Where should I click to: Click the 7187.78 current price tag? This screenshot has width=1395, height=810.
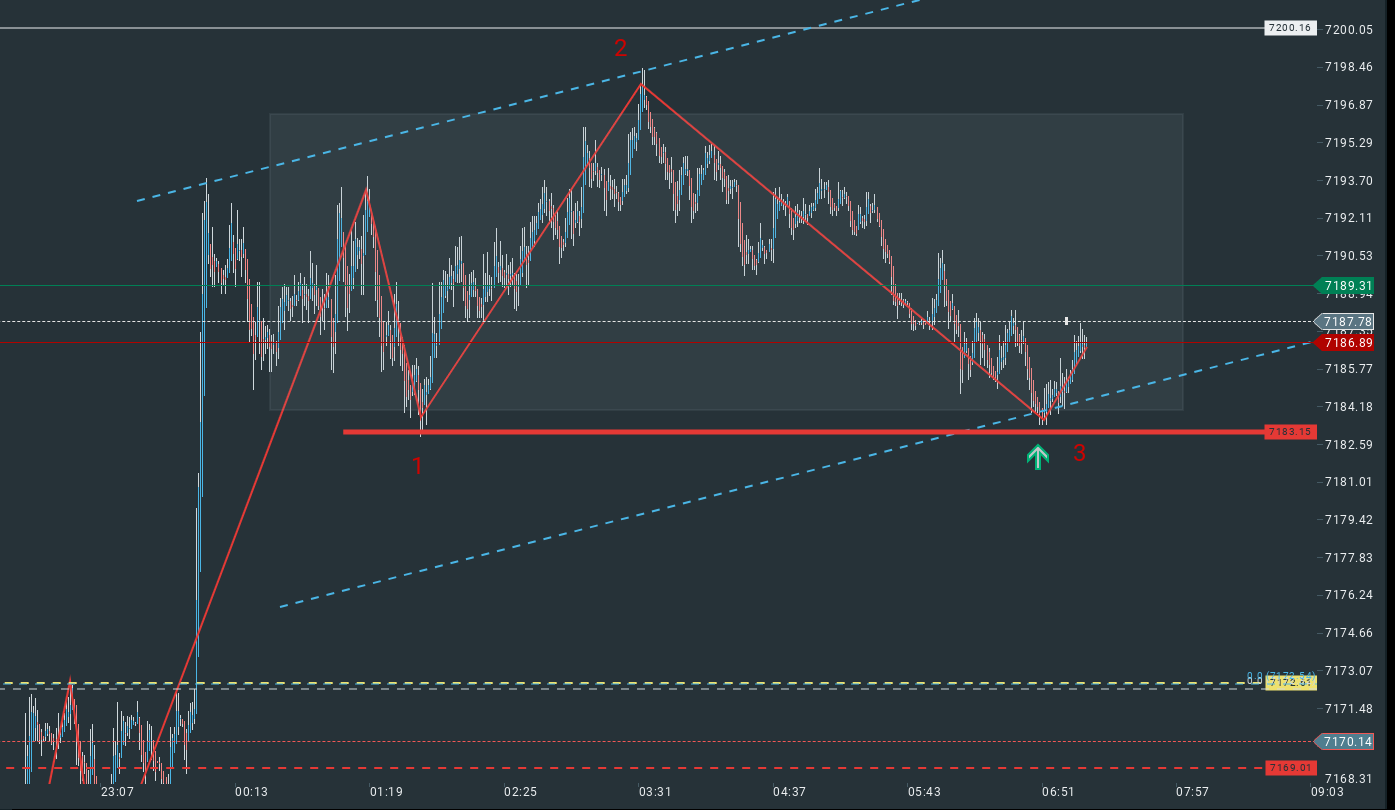[1346, 321]
